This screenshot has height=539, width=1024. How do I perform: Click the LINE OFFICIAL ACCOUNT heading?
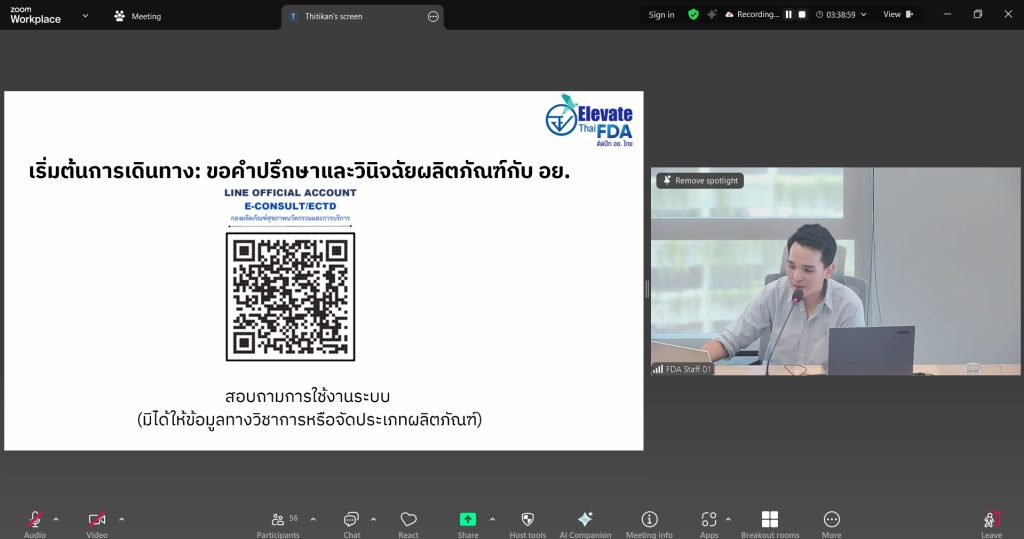pos(291,193)
